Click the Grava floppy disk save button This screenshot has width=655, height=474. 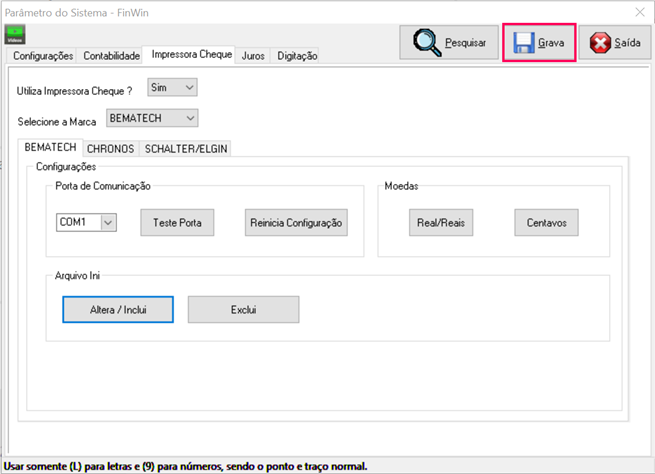click(x=538, y=44)
